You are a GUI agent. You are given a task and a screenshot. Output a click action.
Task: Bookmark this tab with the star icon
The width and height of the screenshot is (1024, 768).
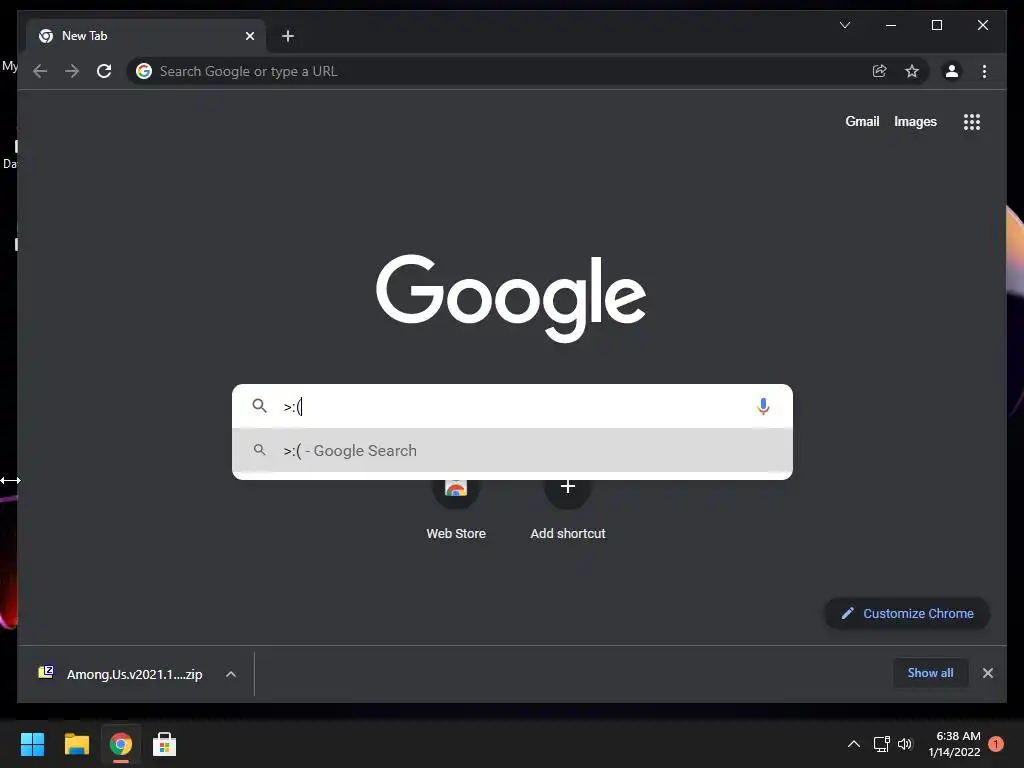tap(912, 71)
